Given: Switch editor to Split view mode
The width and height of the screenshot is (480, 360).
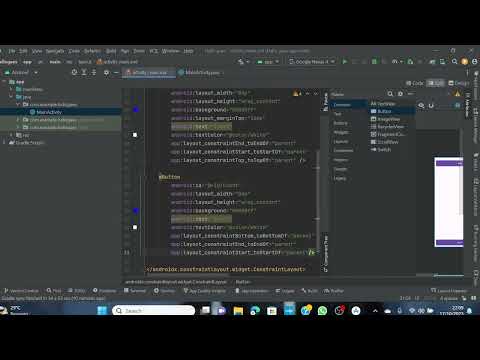Looking at the screenshot, I should coord(436,83).
